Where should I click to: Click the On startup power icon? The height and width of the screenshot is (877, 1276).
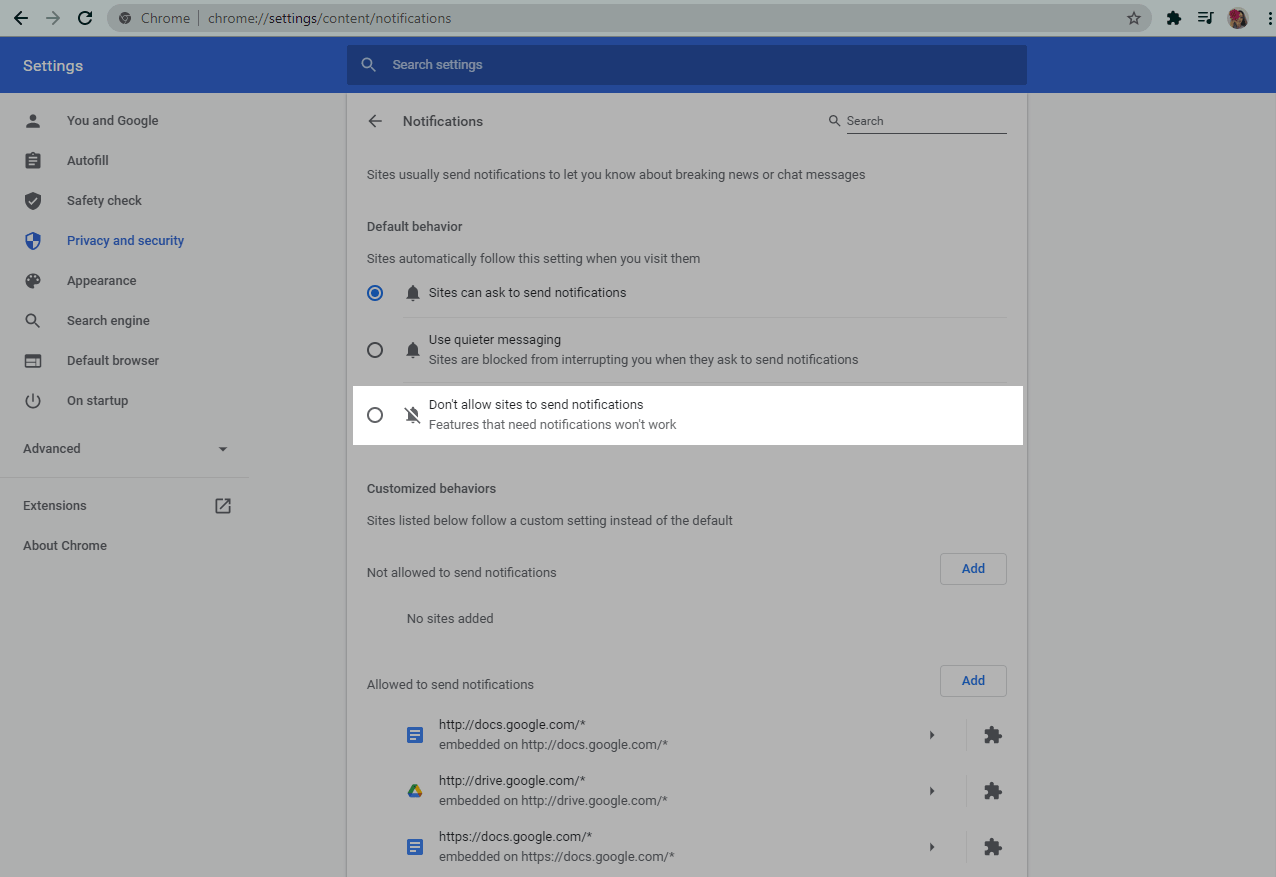point(33,401)
